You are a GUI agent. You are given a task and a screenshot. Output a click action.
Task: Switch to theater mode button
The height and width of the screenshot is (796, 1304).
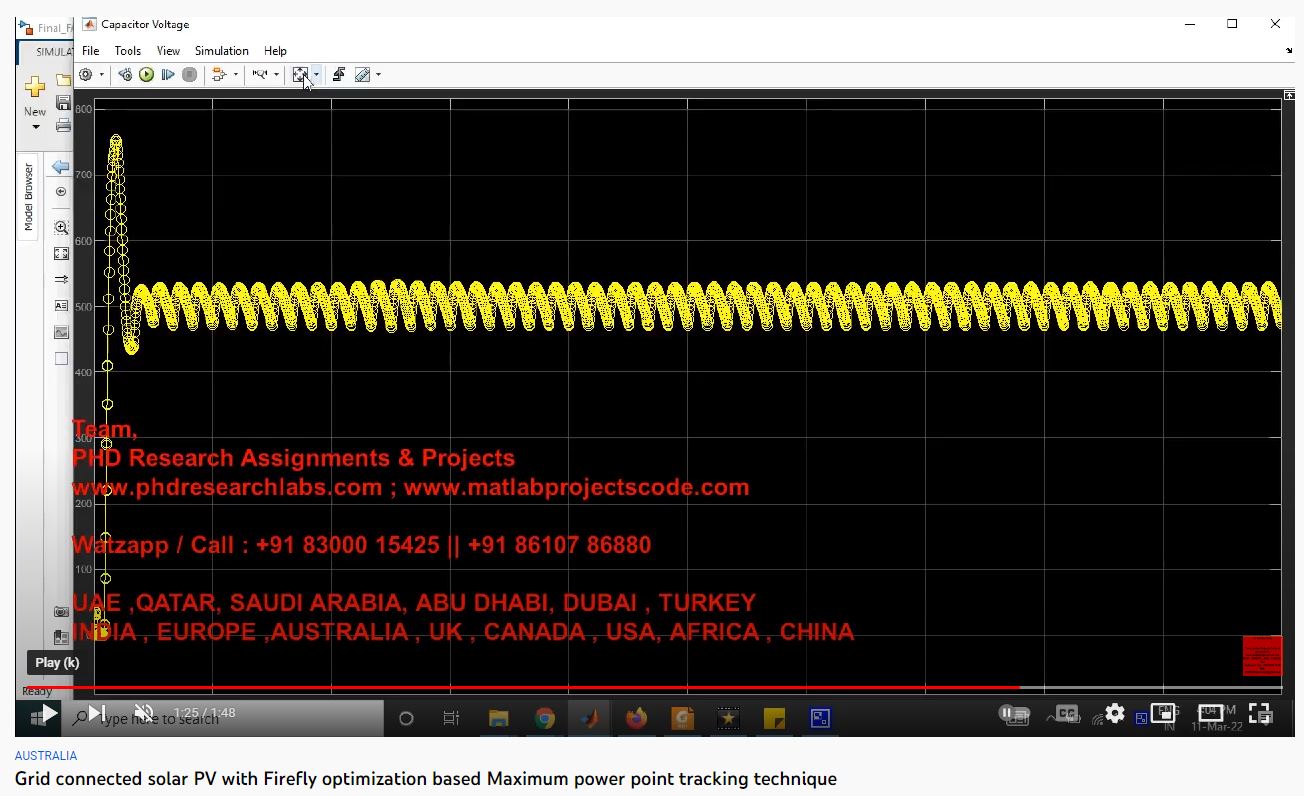[1211, 714]
